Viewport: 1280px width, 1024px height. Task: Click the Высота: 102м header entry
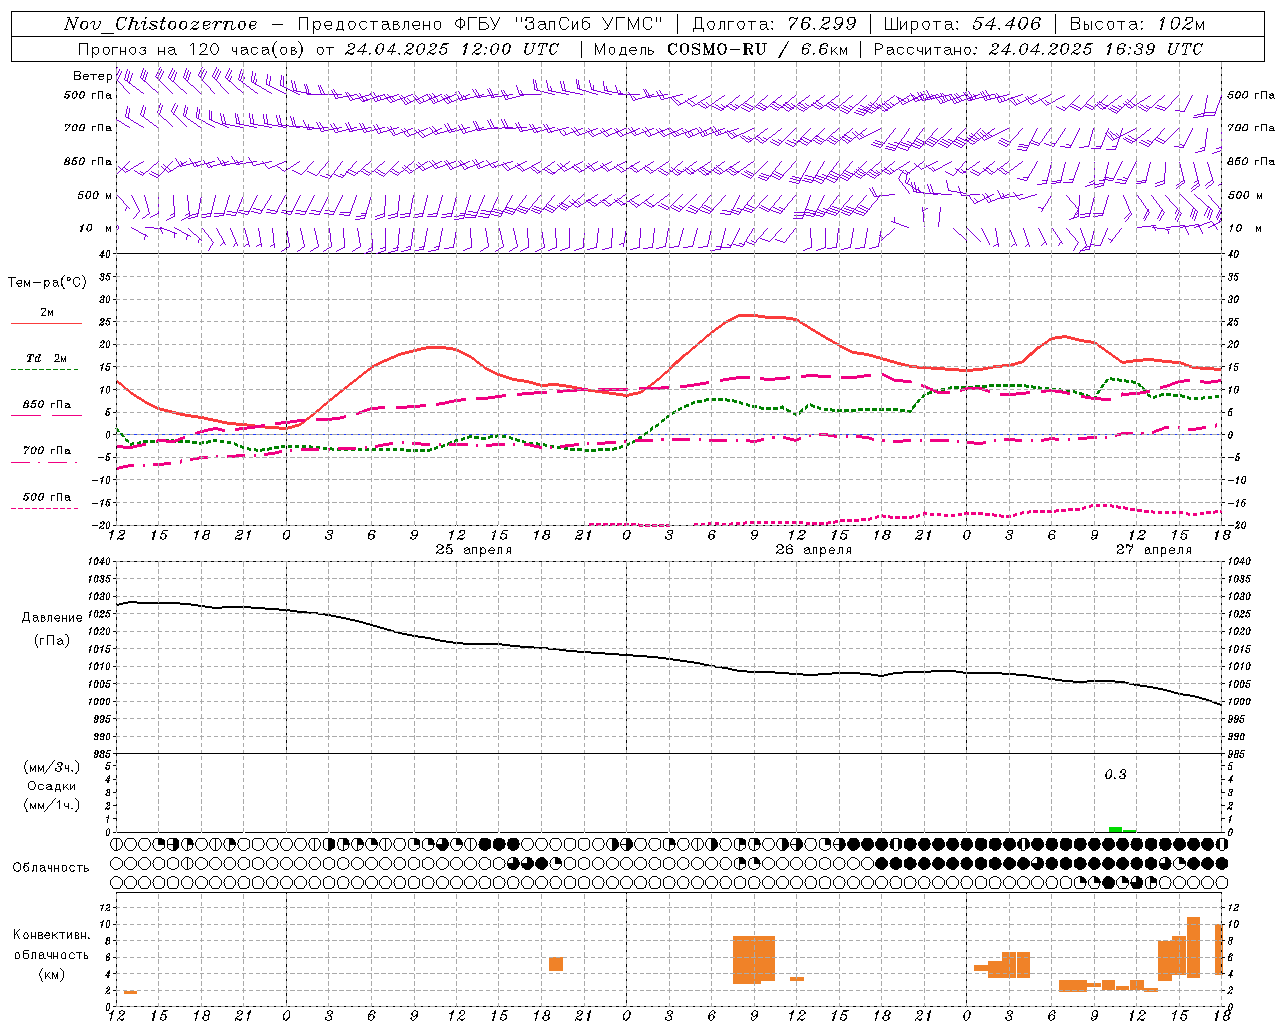[1137, 24]
